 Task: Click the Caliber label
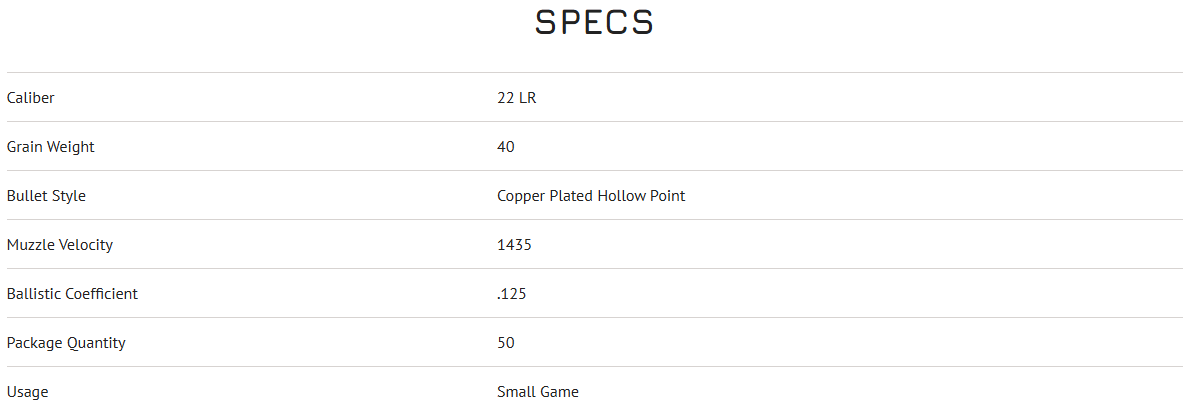point(30,98)
